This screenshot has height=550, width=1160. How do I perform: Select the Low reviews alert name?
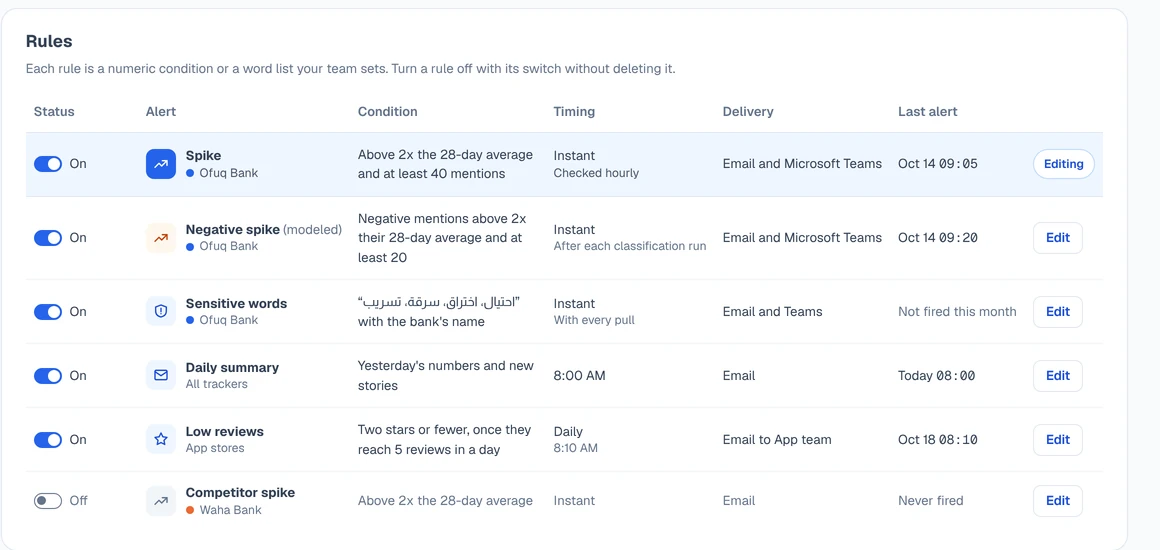225,432
